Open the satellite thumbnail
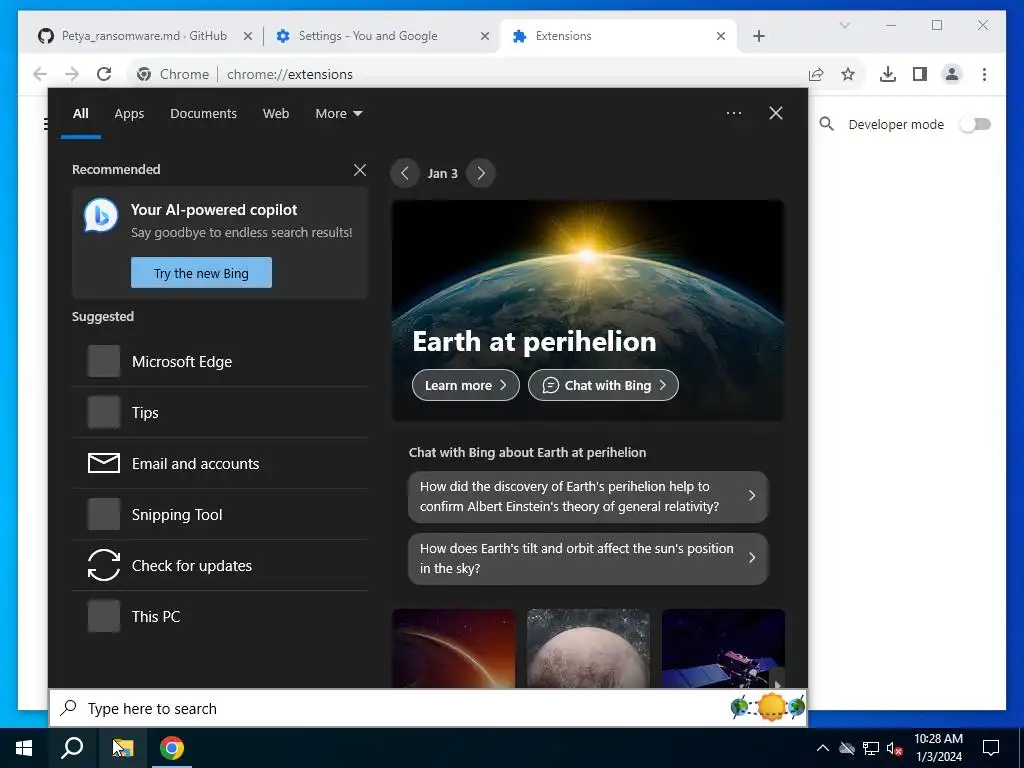This screenshot has width=1024, height=768. [723, 648]
